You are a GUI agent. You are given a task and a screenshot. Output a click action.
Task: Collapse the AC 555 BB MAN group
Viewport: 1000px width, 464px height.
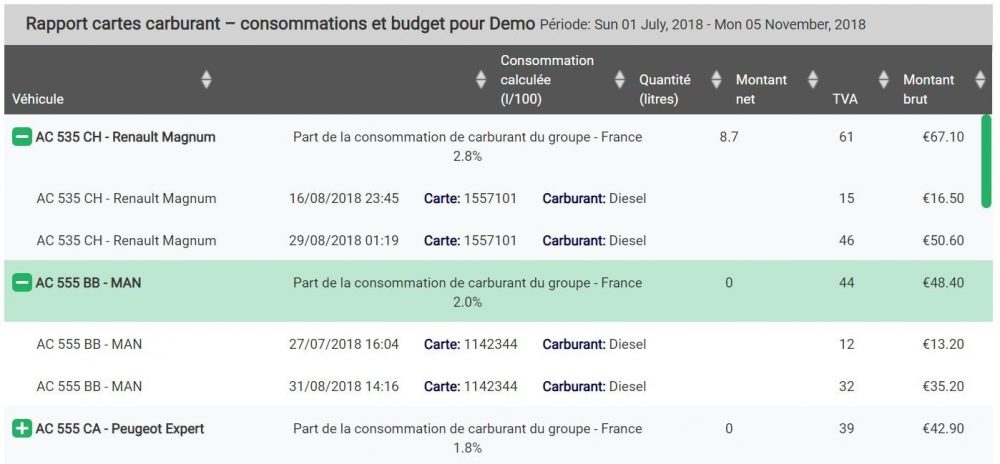22,282
